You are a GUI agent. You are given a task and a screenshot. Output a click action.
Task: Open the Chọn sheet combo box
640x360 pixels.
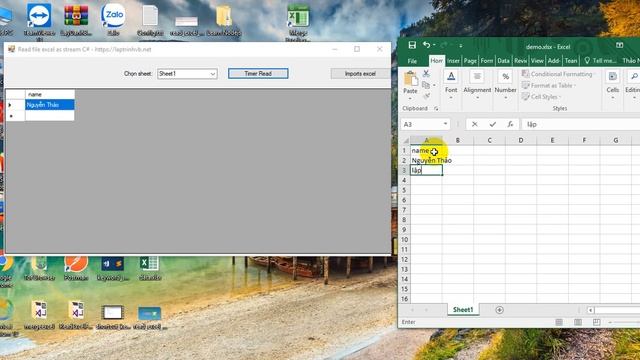tap(187, 73)
